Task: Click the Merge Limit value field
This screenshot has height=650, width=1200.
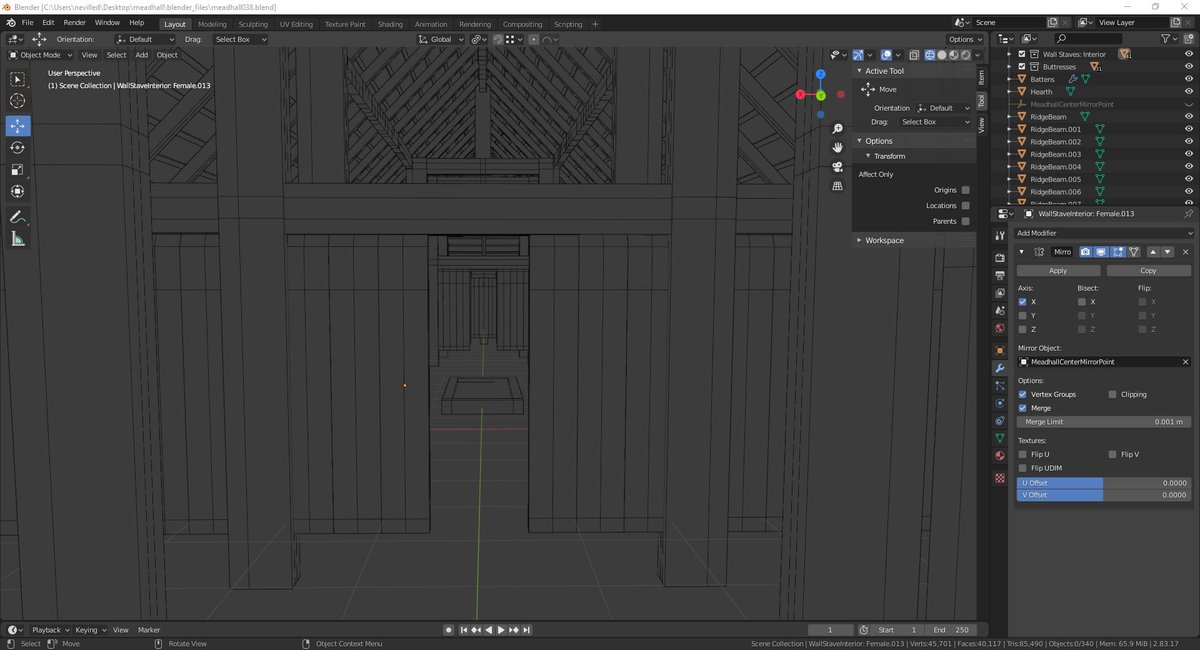Action: 1104,422
